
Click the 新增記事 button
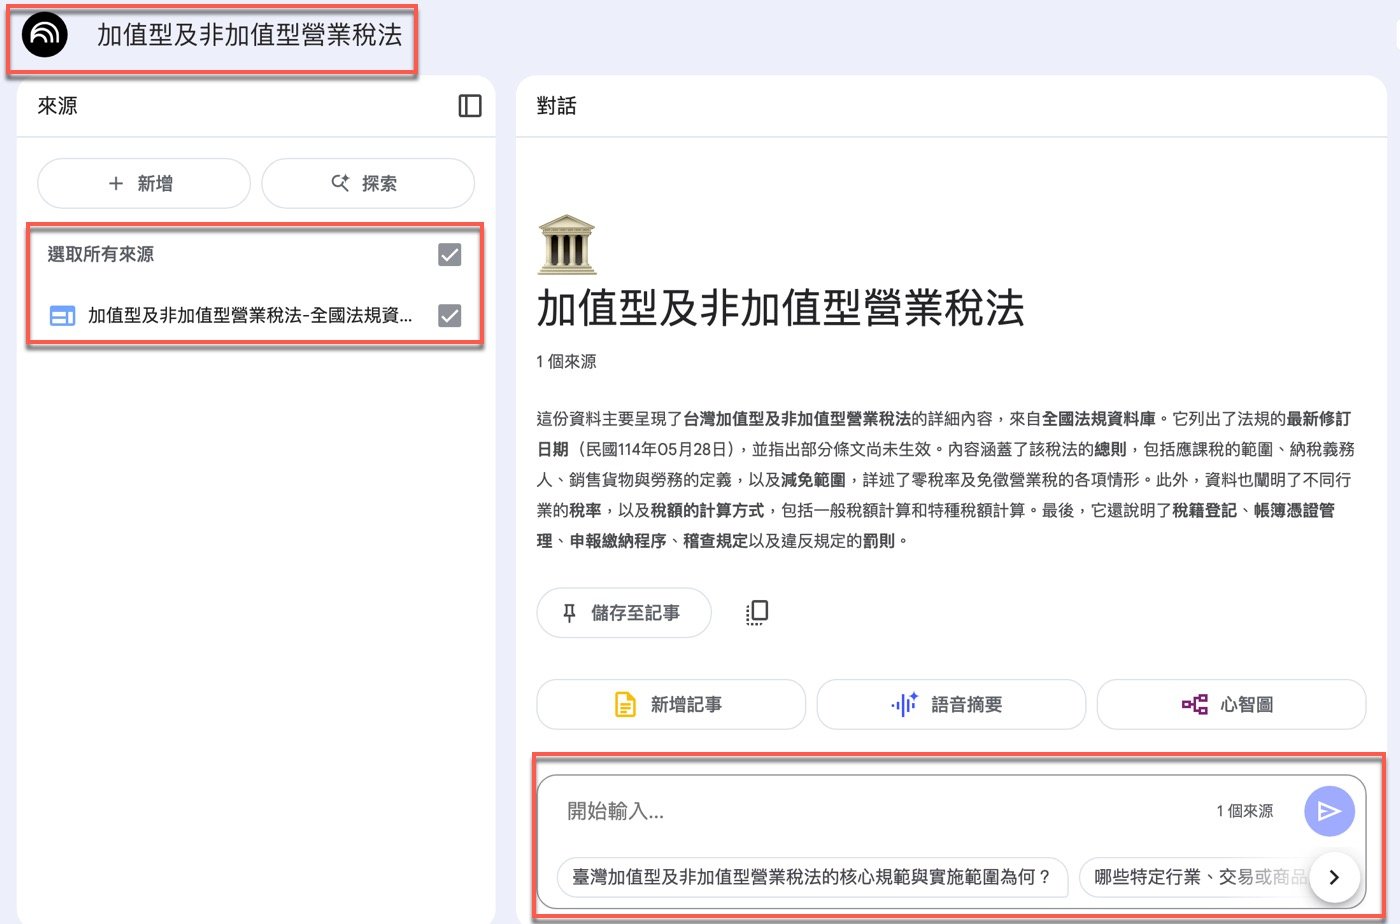pos(671,705)
